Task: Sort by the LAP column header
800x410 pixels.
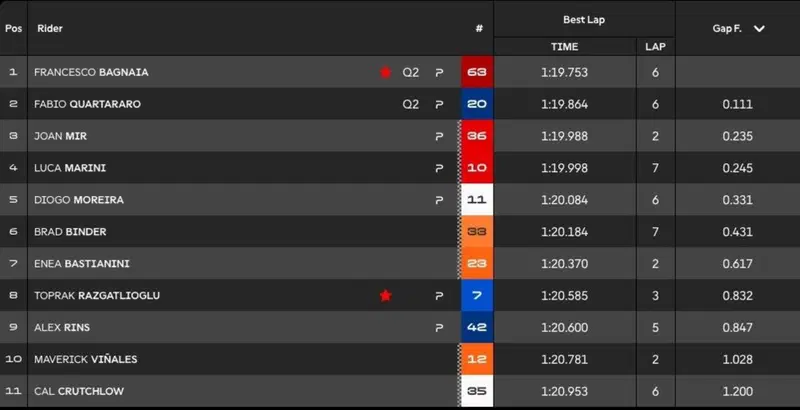Action: 655,47
